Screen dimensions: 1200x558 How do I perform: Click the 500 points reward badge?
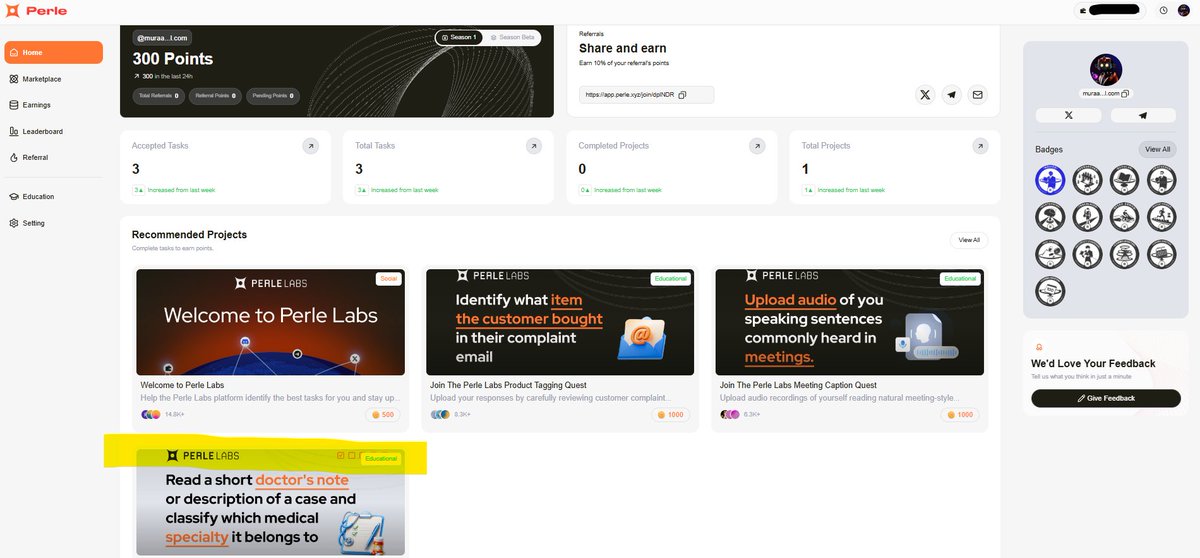tap(383, 414)
